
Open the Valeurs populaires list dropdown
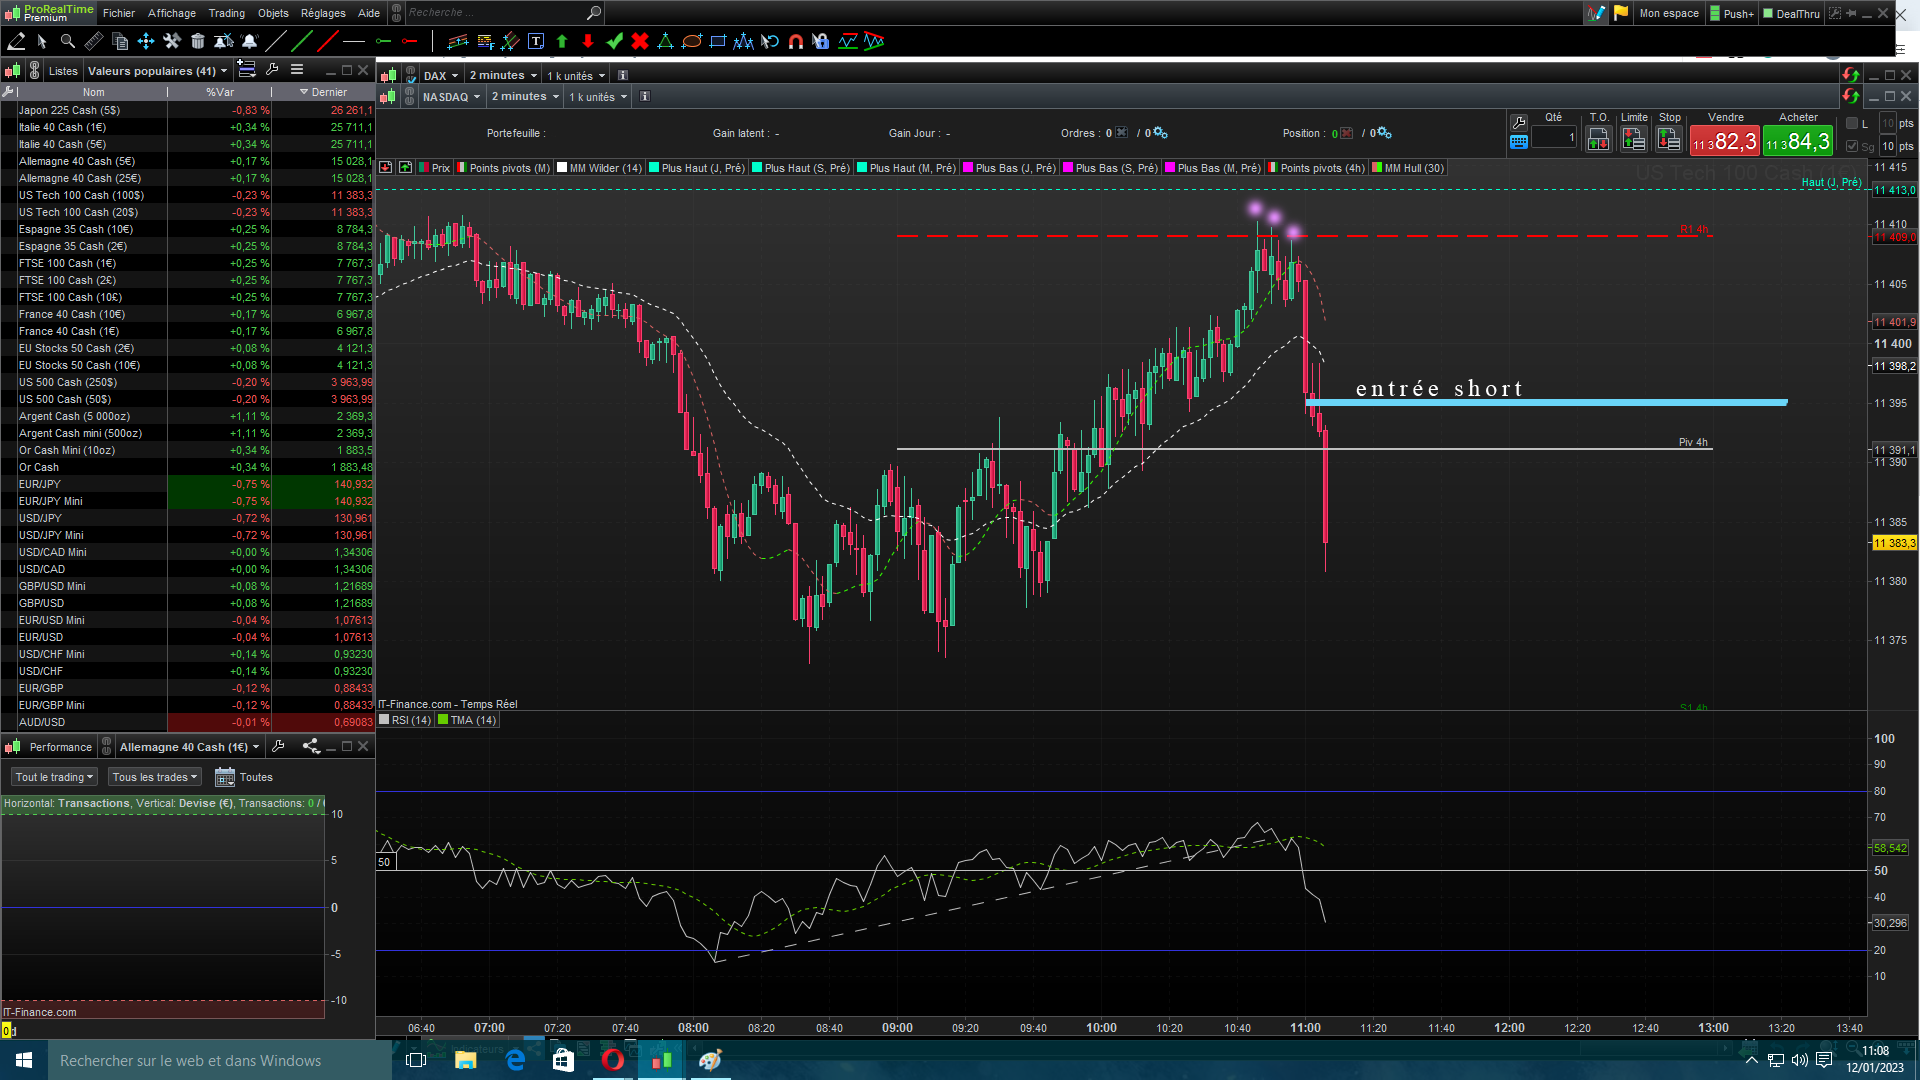pos(157,71)
